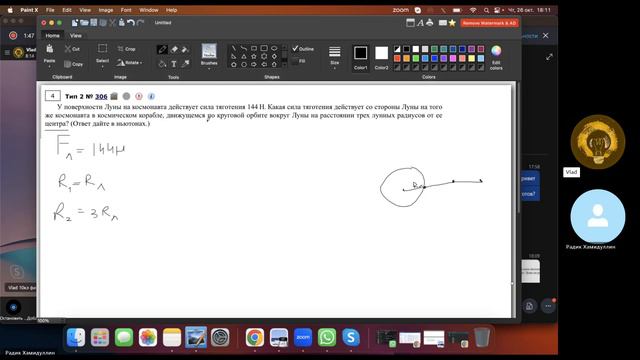The height and width of the screenshot is (360, 640).
Task: Click the blue info icon beside 306
Action: coord(151,96)
